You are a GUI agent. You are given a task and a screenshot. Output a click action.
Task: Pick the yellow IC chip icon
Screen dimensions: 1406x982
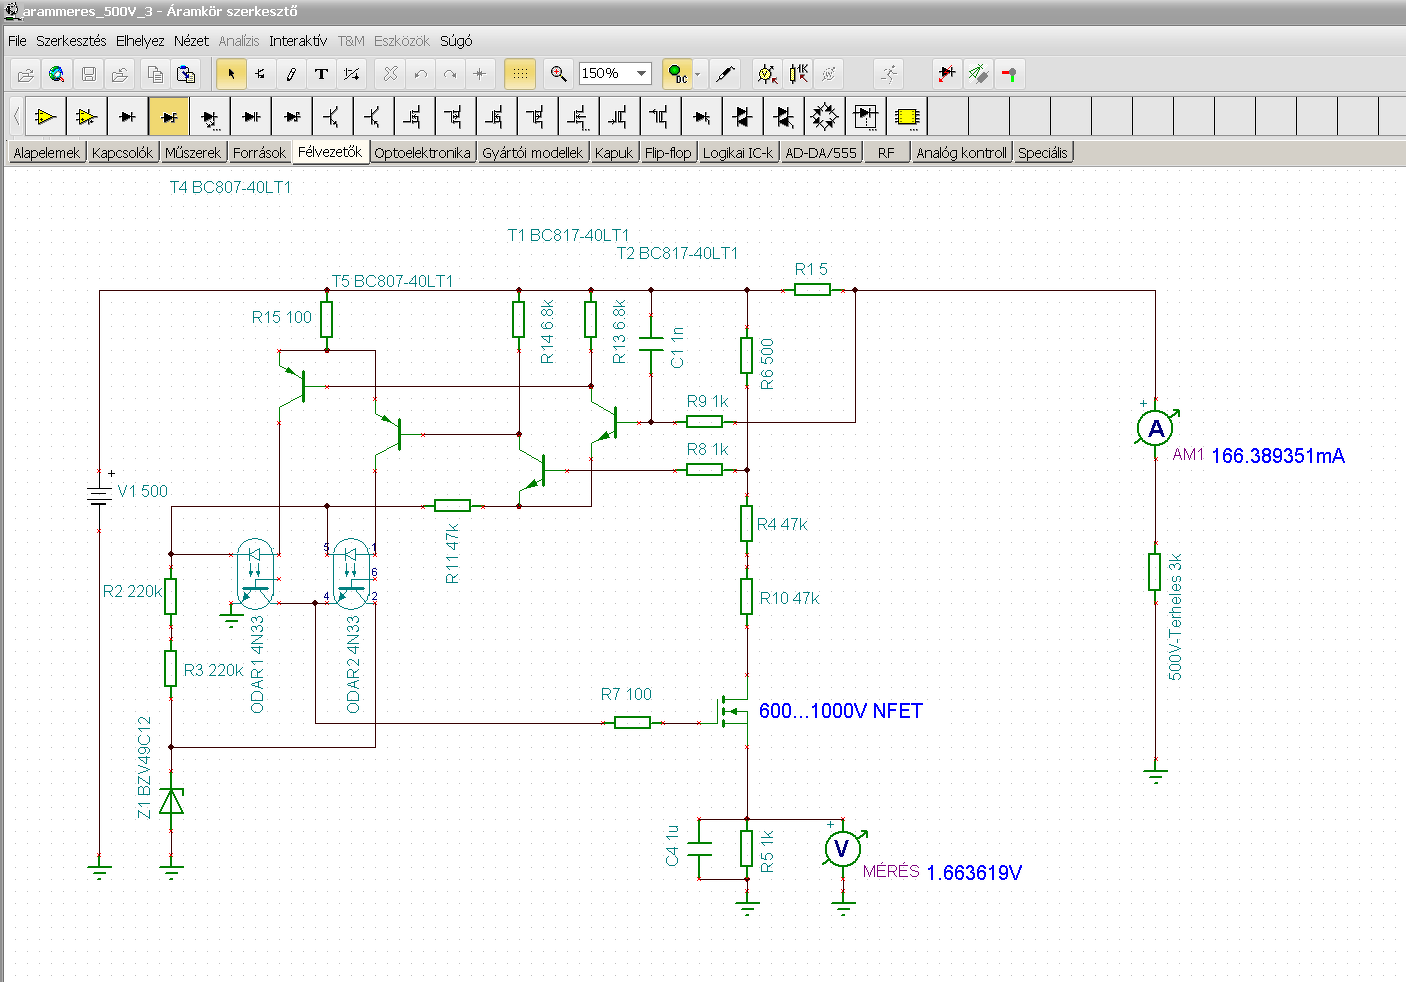[907, 117]
